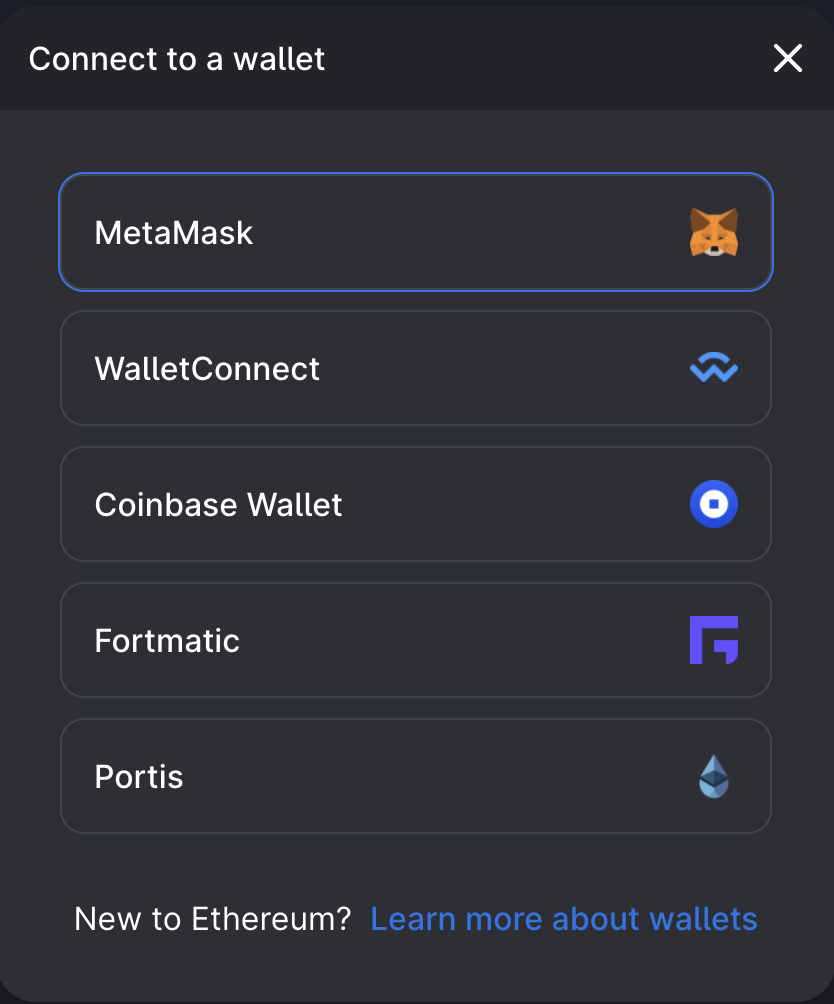Click the "WalletConnect" text label
The image size is (834, 1004).
point(207,369)
